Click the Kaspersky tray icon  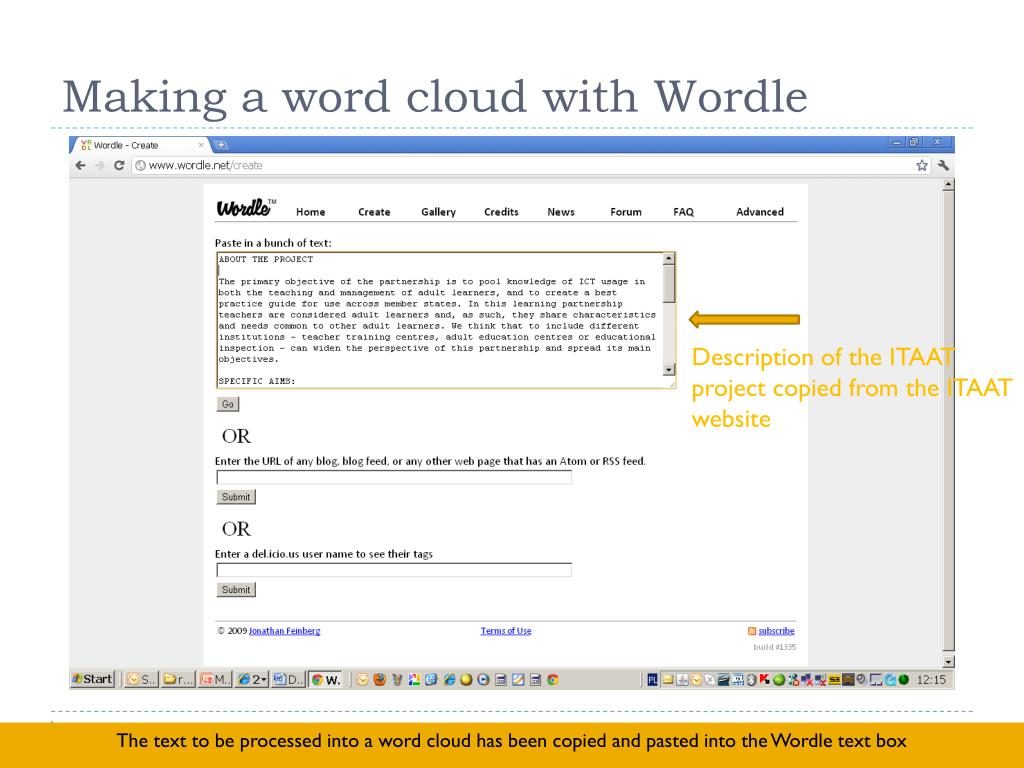[764, 680]
